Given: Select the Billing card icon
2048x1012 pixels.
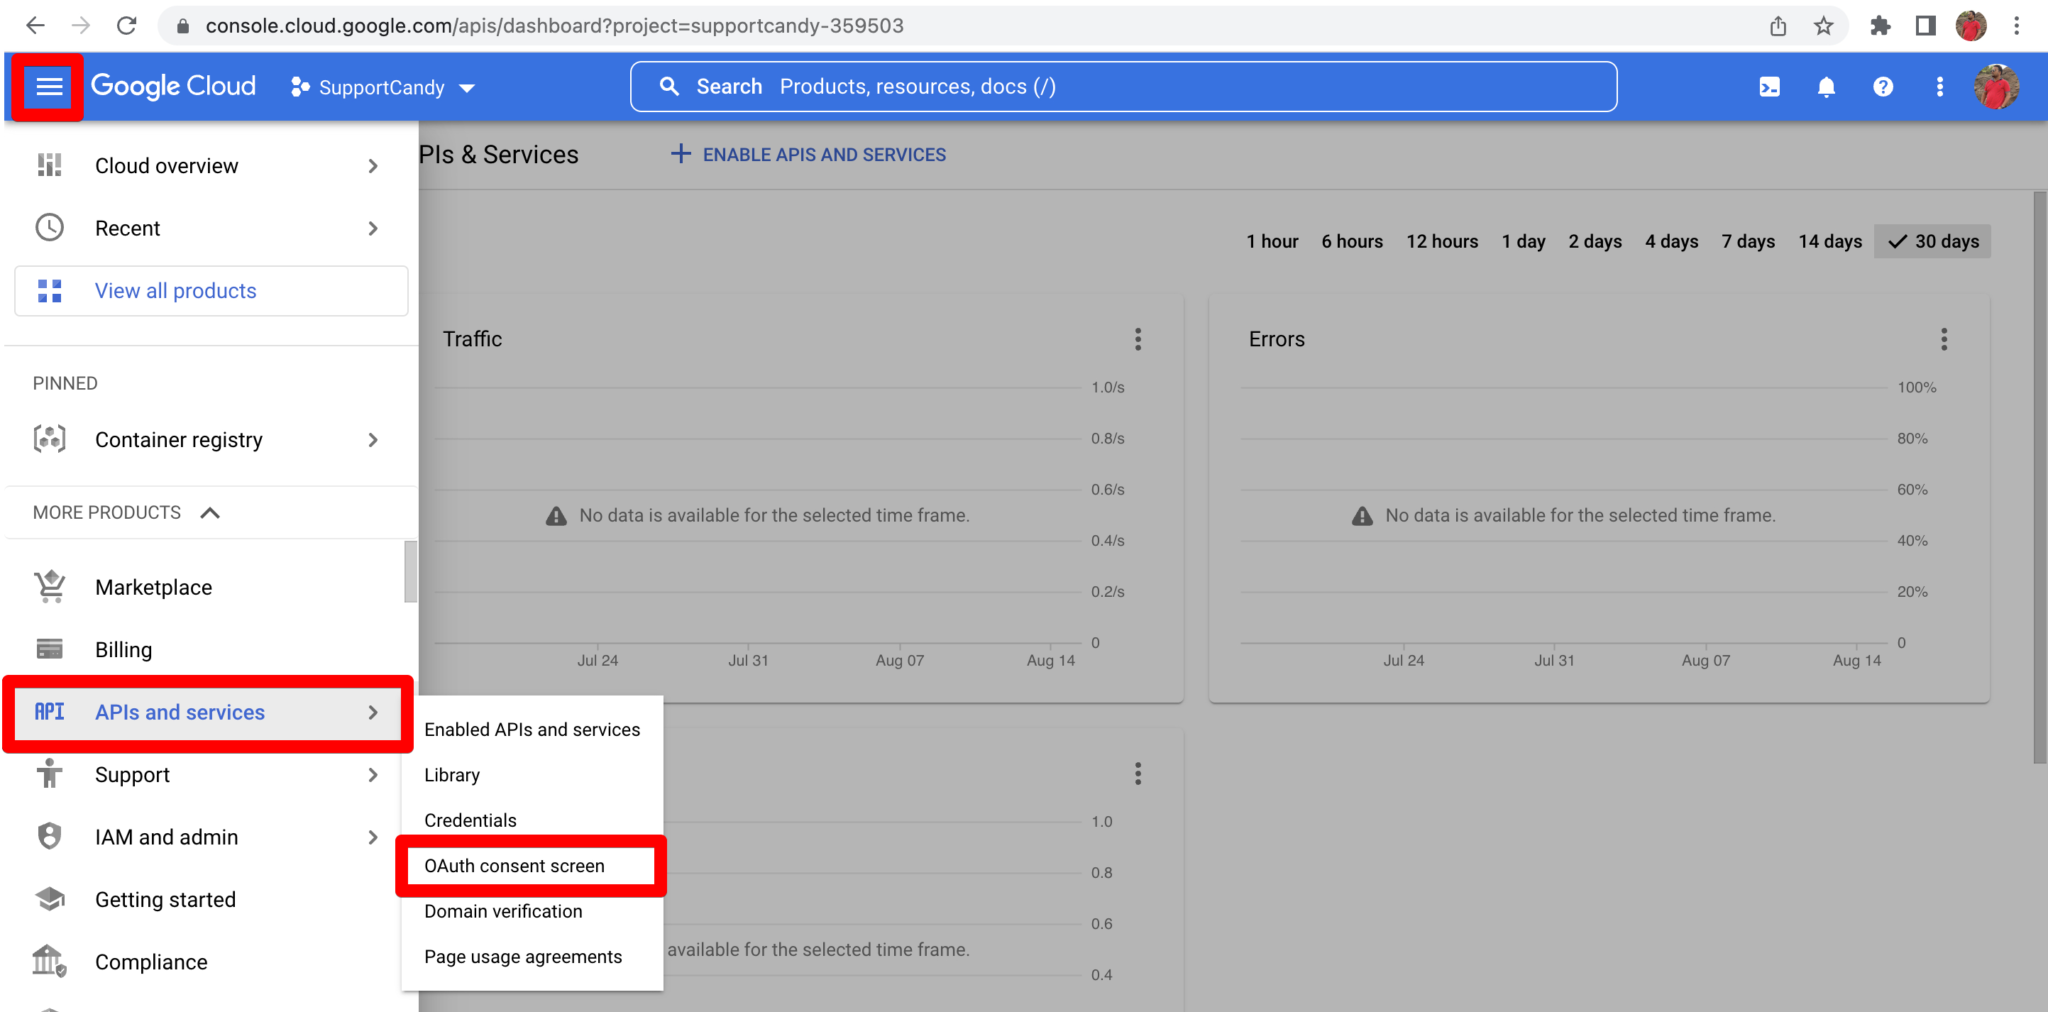Looking at the screenshot, I should coord(49,649).
